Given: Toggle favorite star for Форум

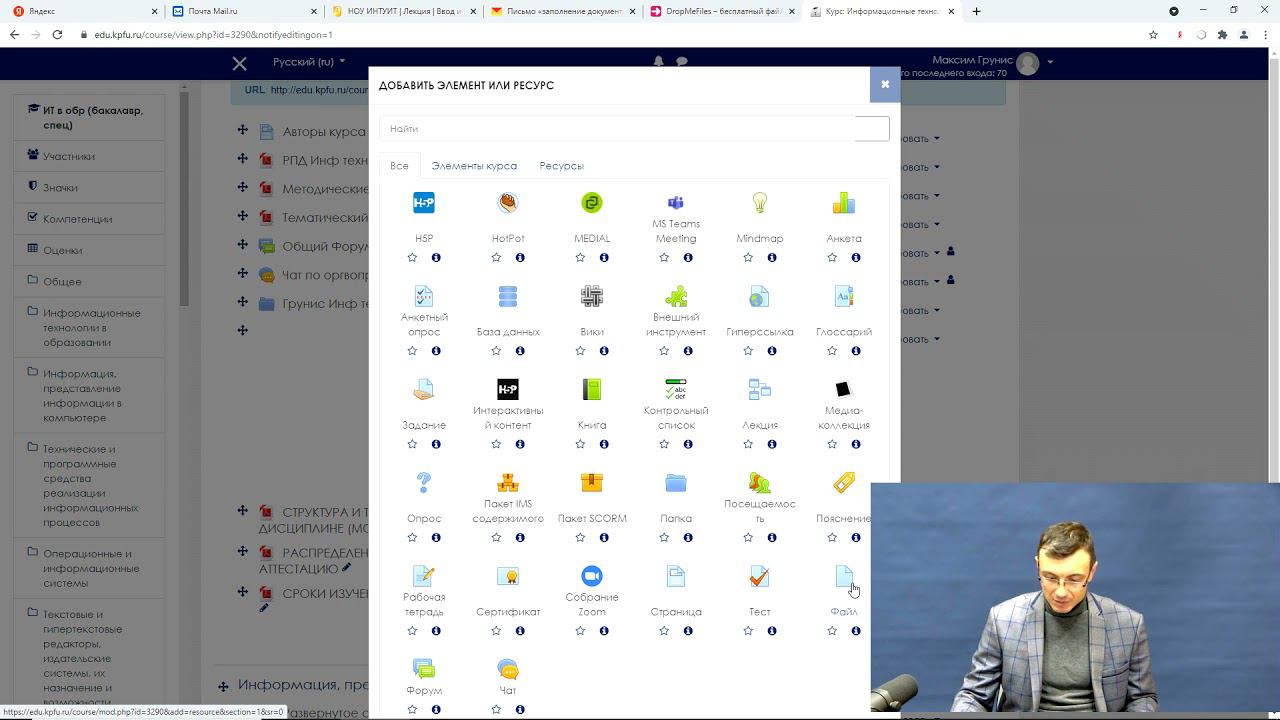Looking at the screenshot, I should pyautogui.click(x=412, y=710).
